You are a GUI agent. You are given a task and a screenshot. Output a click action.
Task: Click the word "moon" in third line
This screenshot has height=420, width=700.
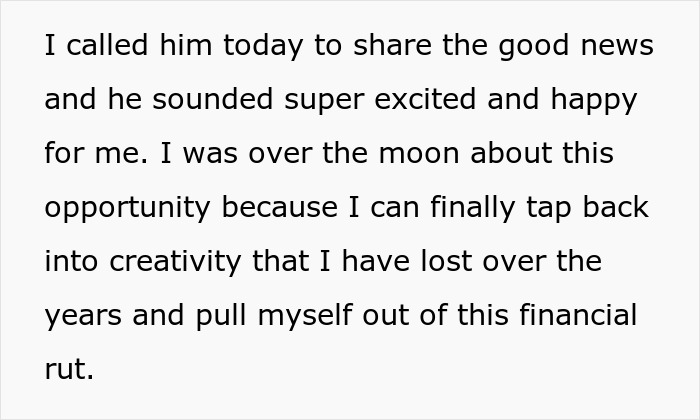[419, 155]
